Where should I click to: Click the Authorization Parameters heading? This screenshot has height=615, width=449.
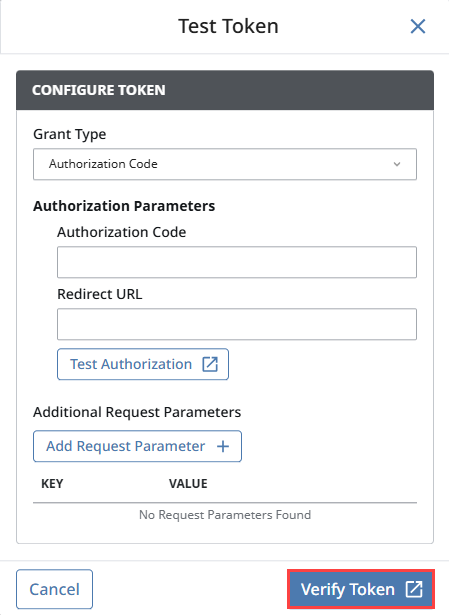[x=124, y=206]
